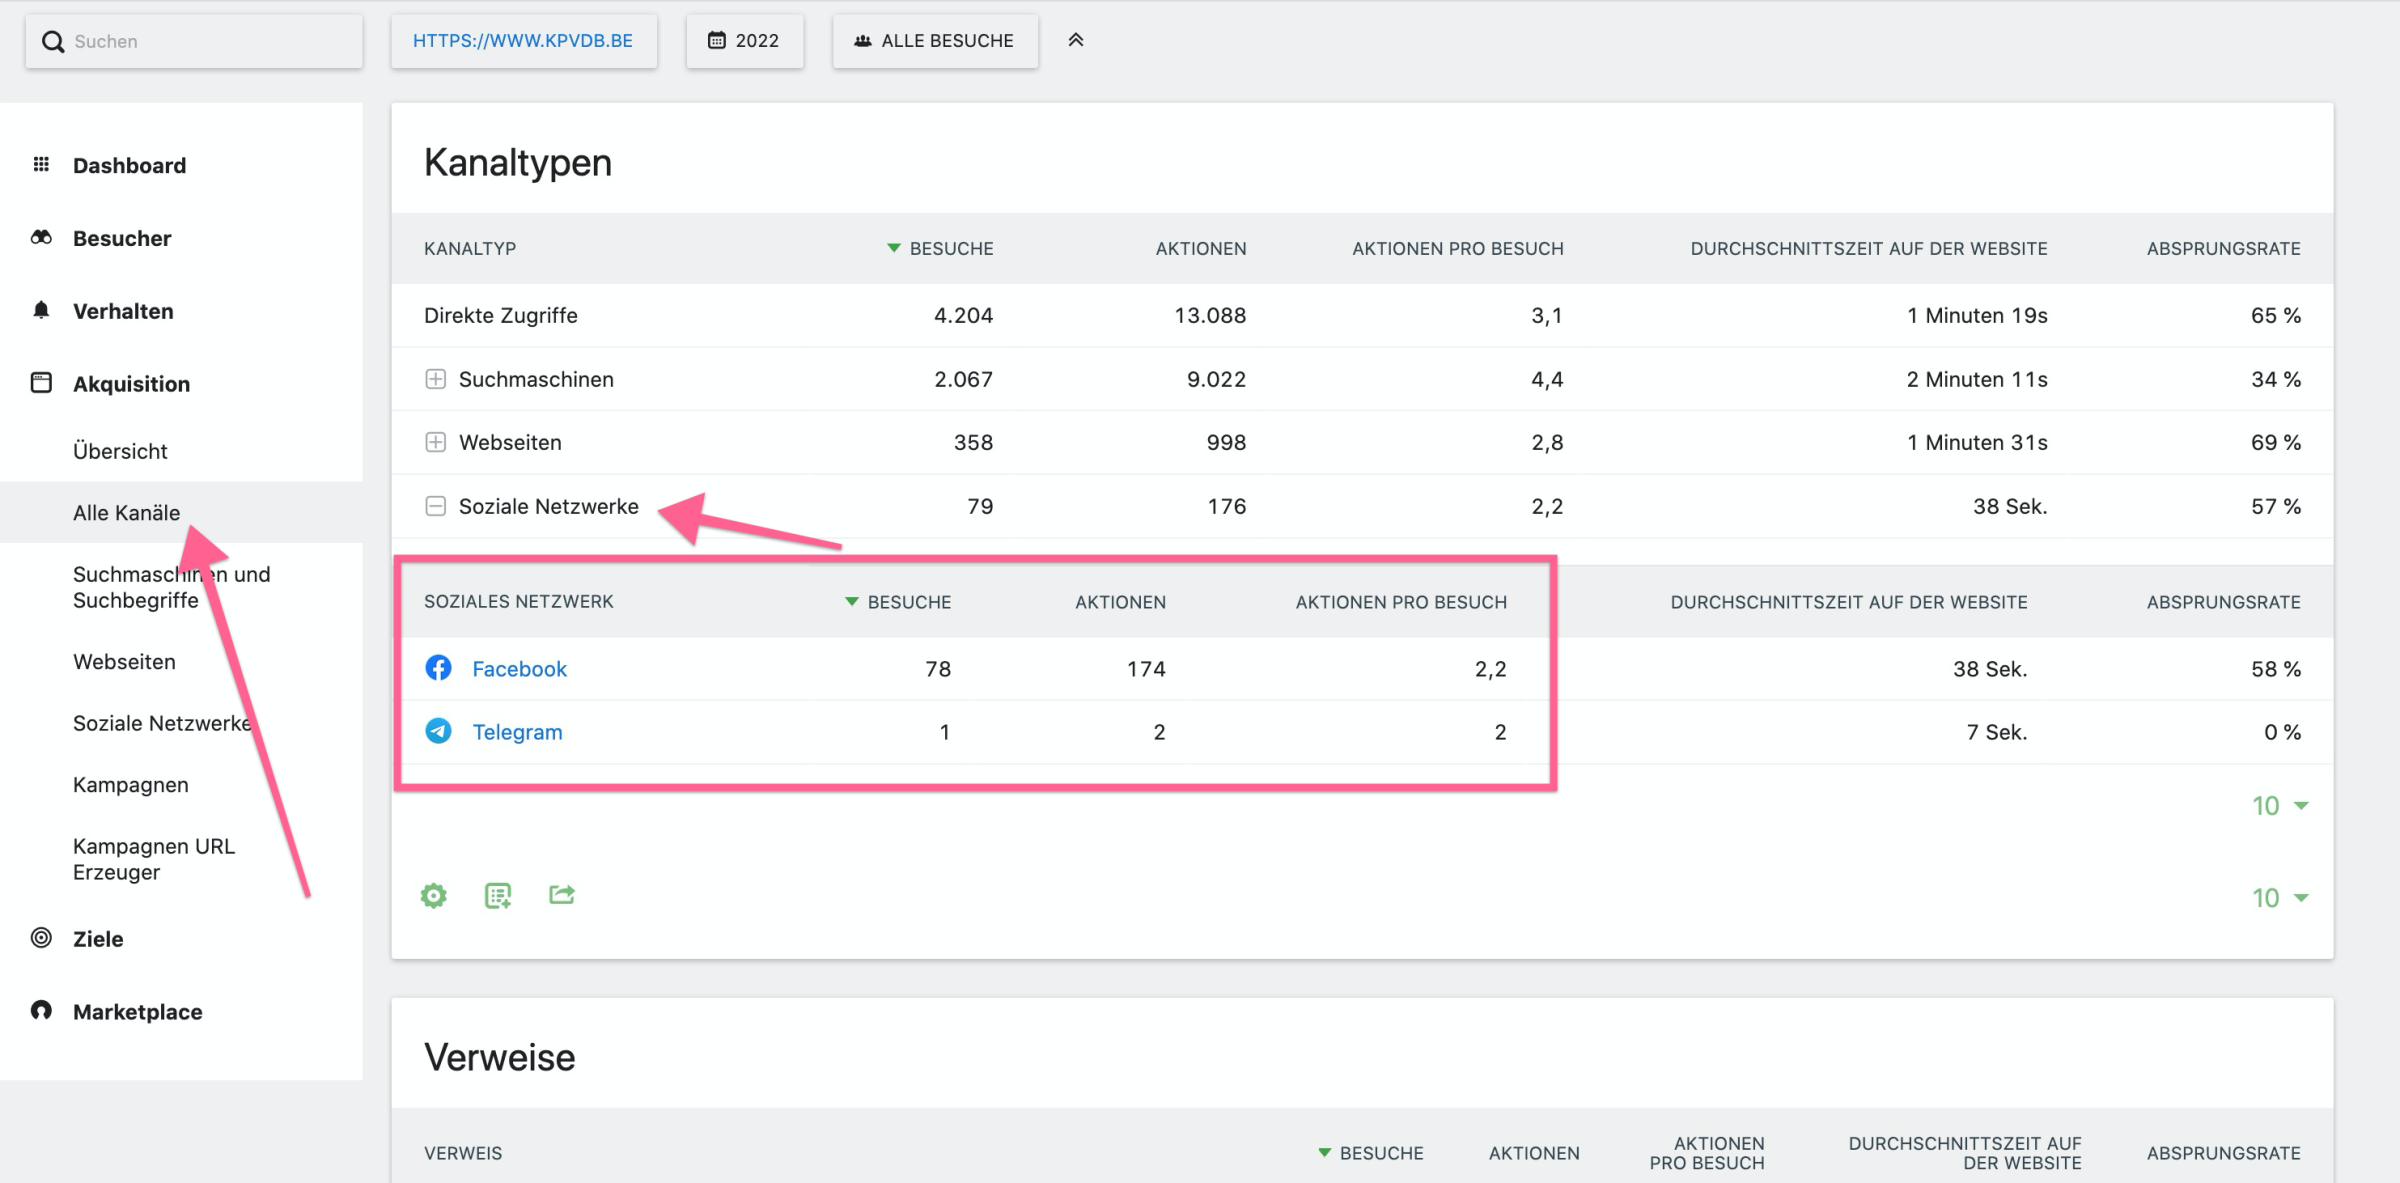
Task: Click the Facebook logo icon
Action: pos(438,668)
